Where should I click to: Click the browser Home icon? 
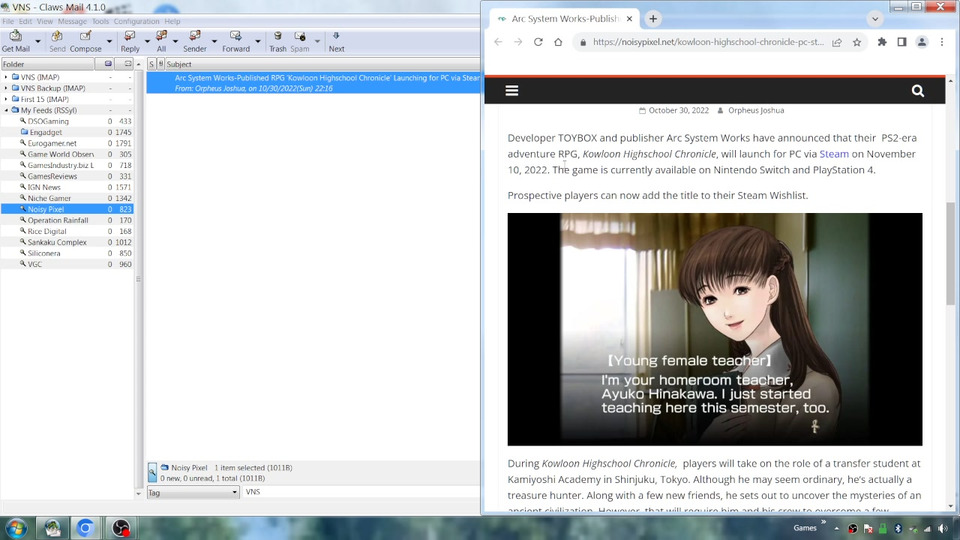[558, 42]
